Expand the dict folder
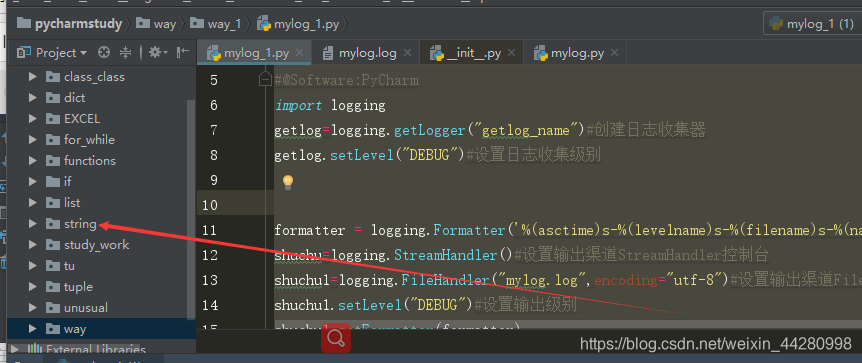The width and height of the screenshot is (862, 363). (x=32, y=97)
